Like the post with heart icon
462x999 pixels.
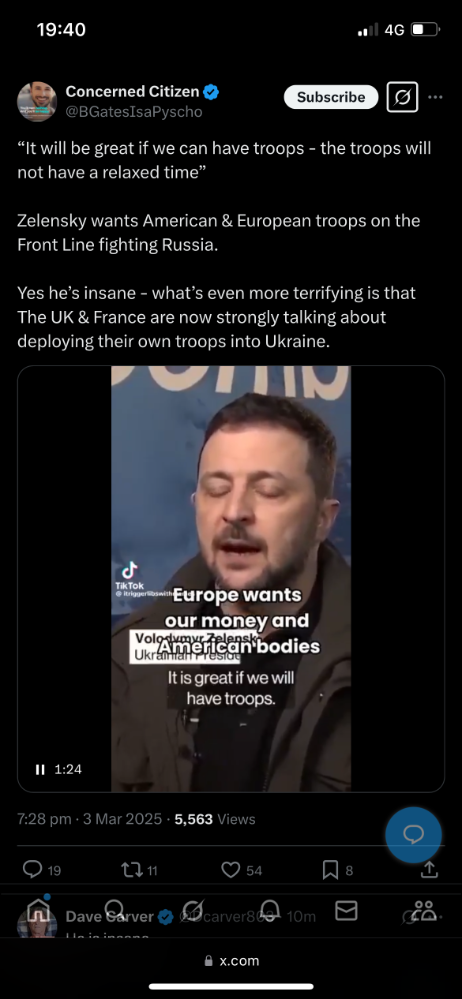230,870
